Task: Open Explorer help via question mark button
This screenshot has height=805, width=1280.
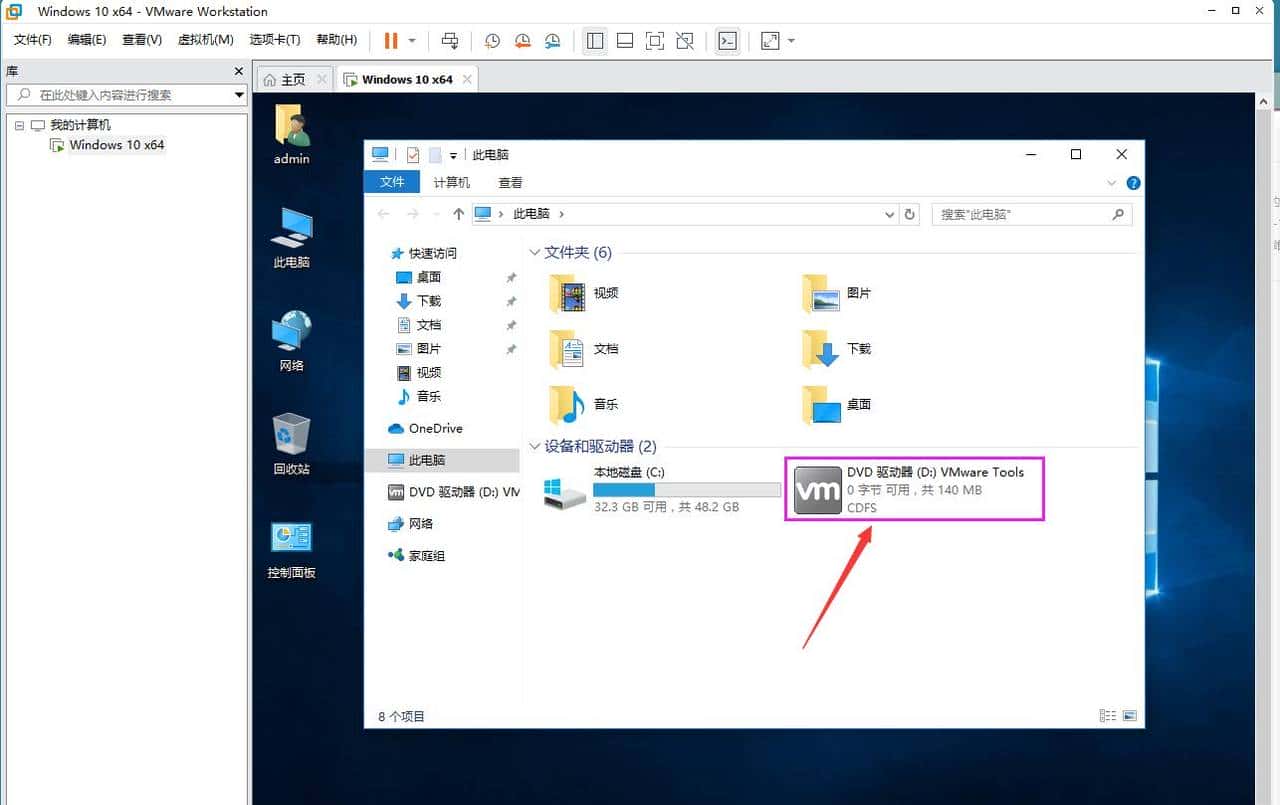Action: tap(1133, 182)
